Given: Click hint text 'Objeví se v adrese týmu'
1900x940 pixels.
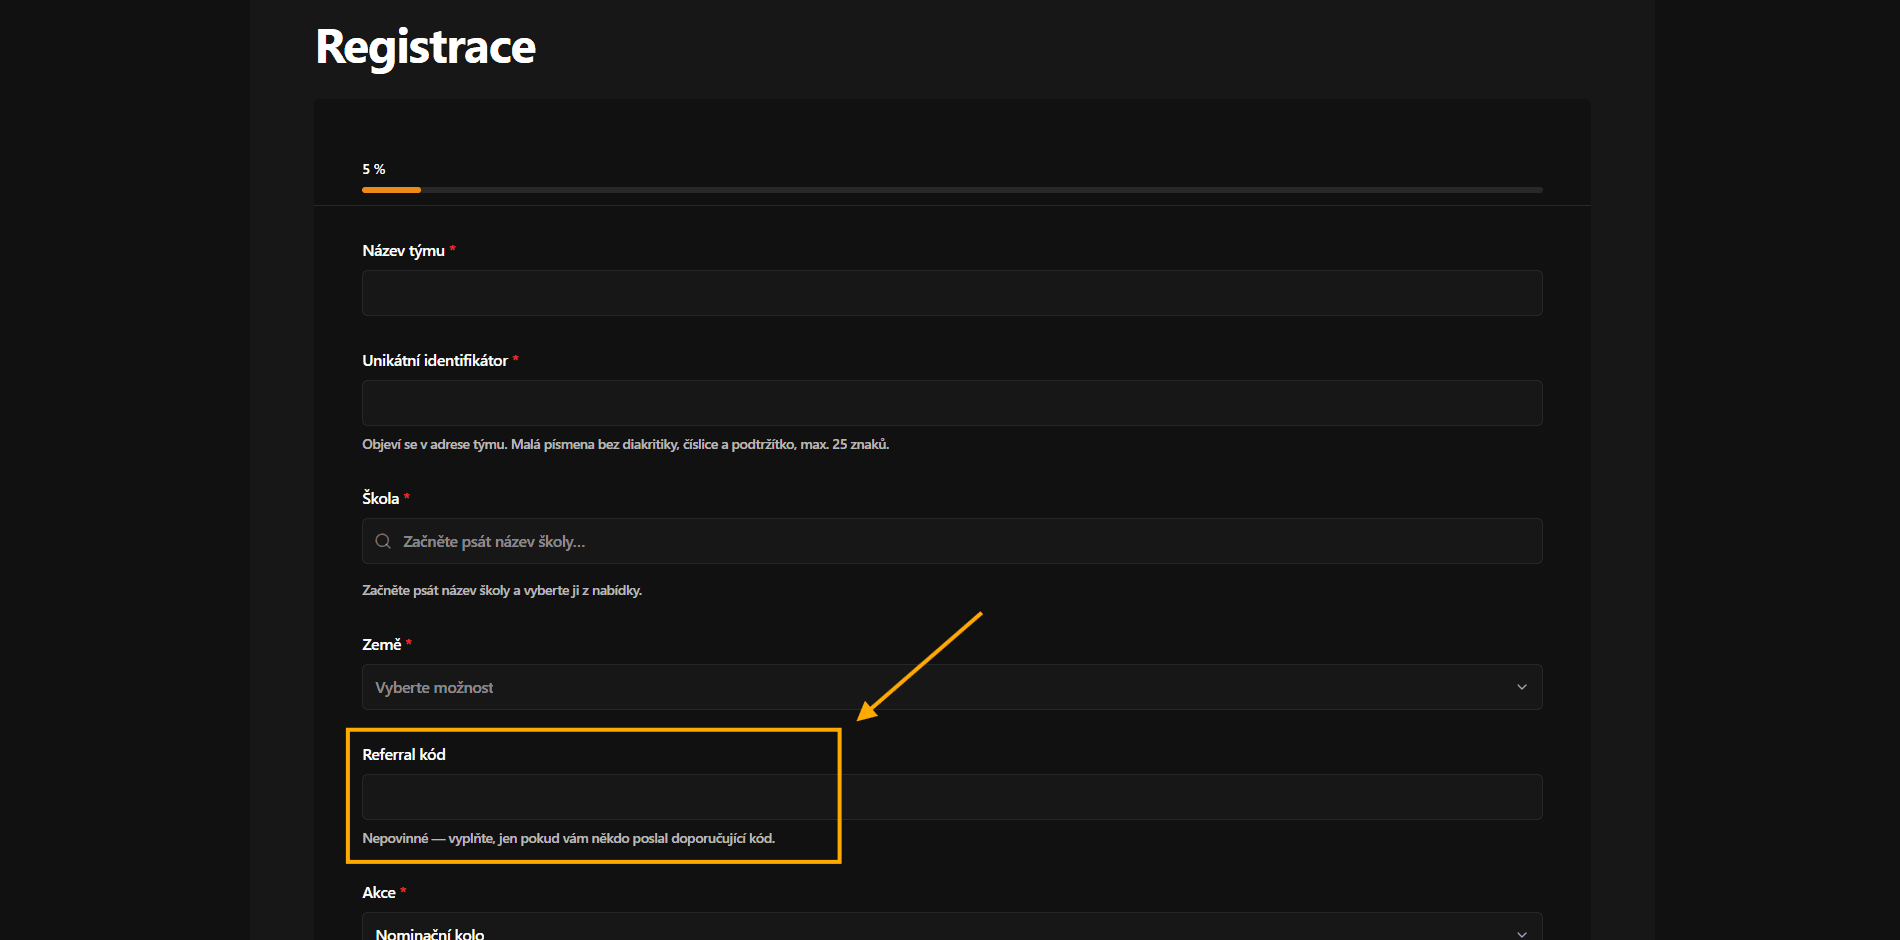Looking at the screenshot, I should [x=625, y=444].
